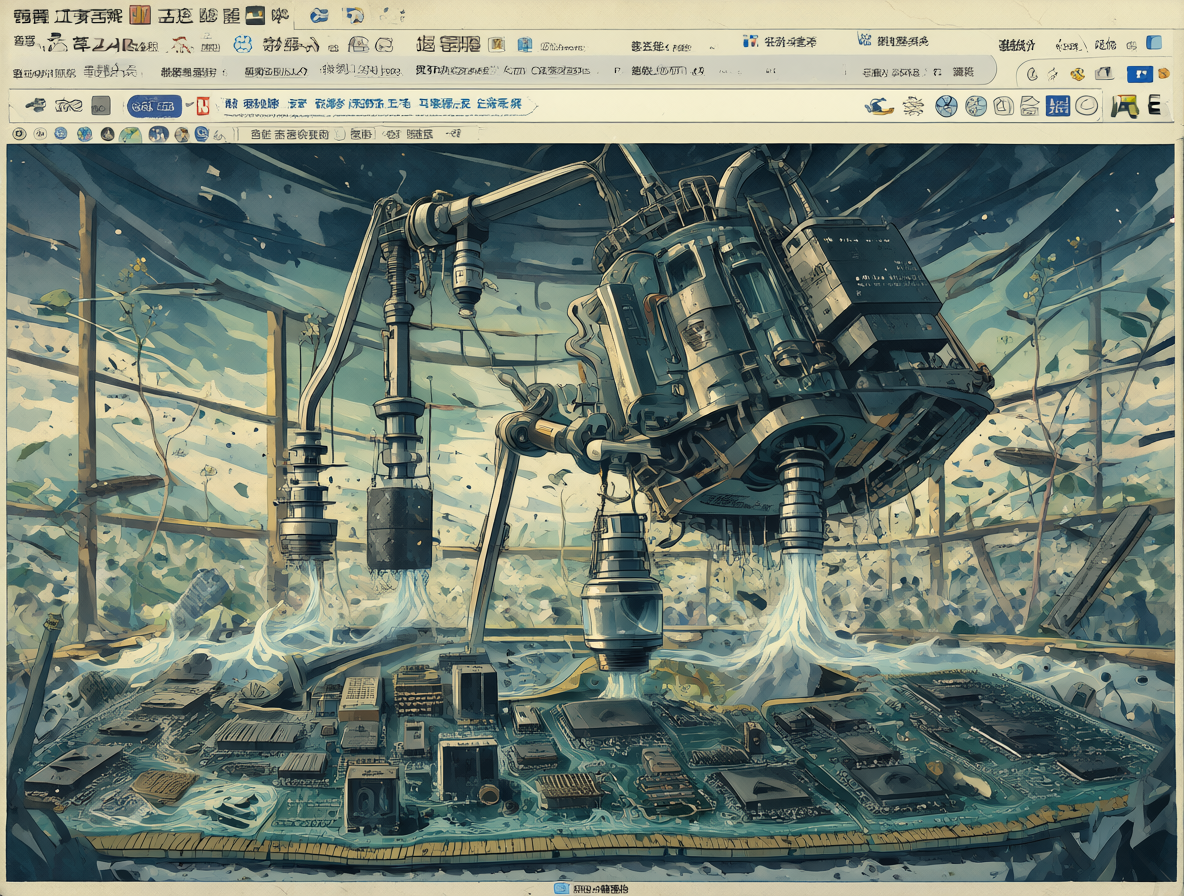Click the blue flower-knot icon in the second row

(x=242, y=45)
